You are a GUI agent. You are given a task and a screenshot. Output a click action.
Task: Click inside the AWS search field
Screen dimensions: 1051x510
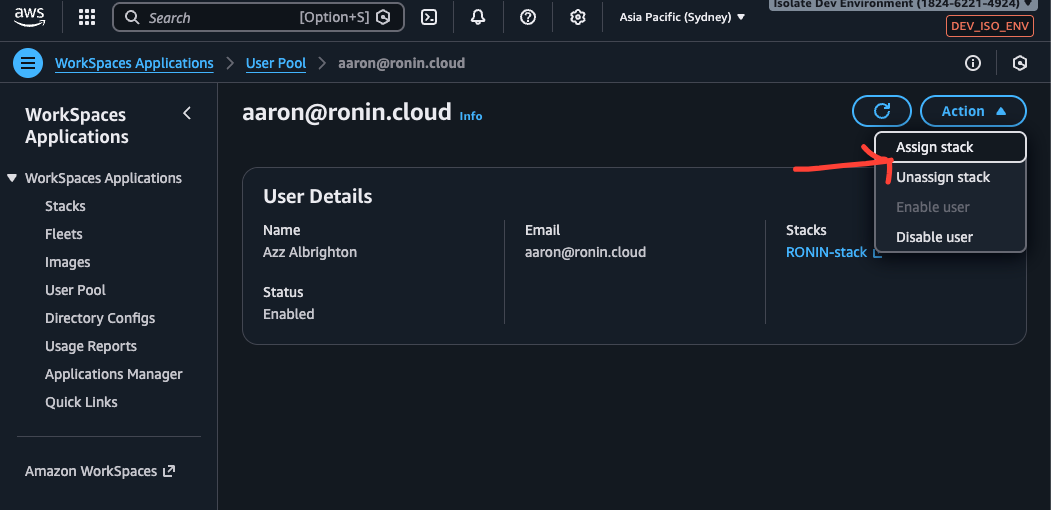tap(258, 17)
